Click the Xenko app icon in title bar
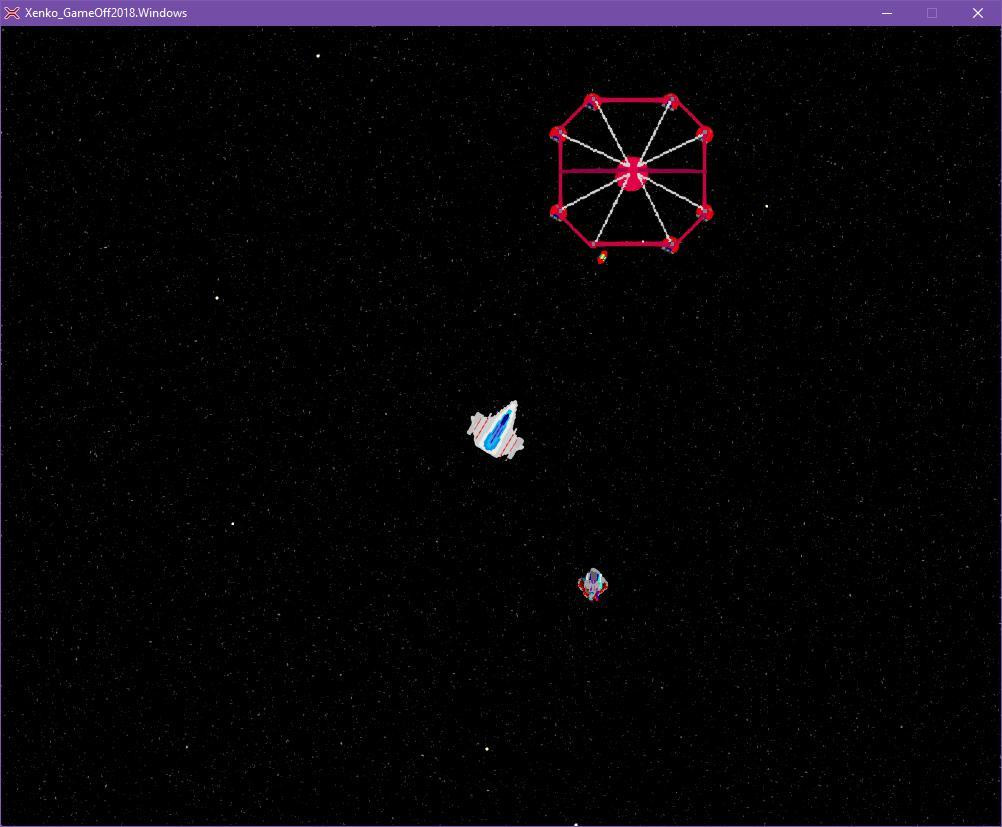 [12, 13]
